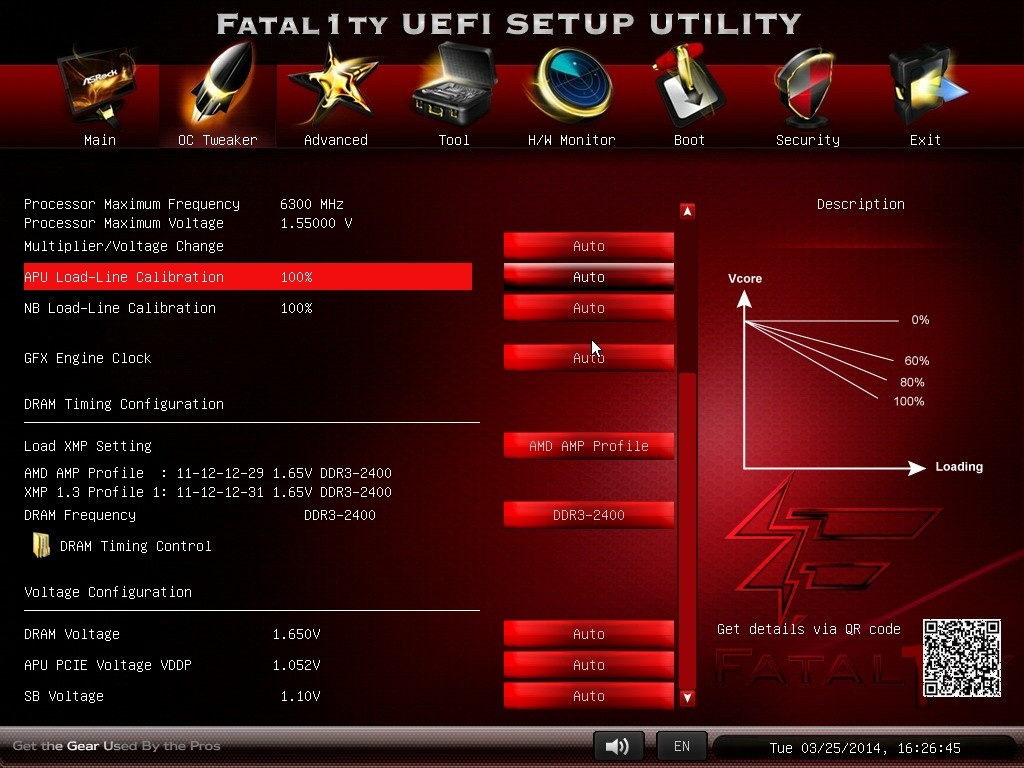This screenshot has width=1024, height=768.
Task: Open SB Voltage Auto dropdown
Action: tap(588, 696)
